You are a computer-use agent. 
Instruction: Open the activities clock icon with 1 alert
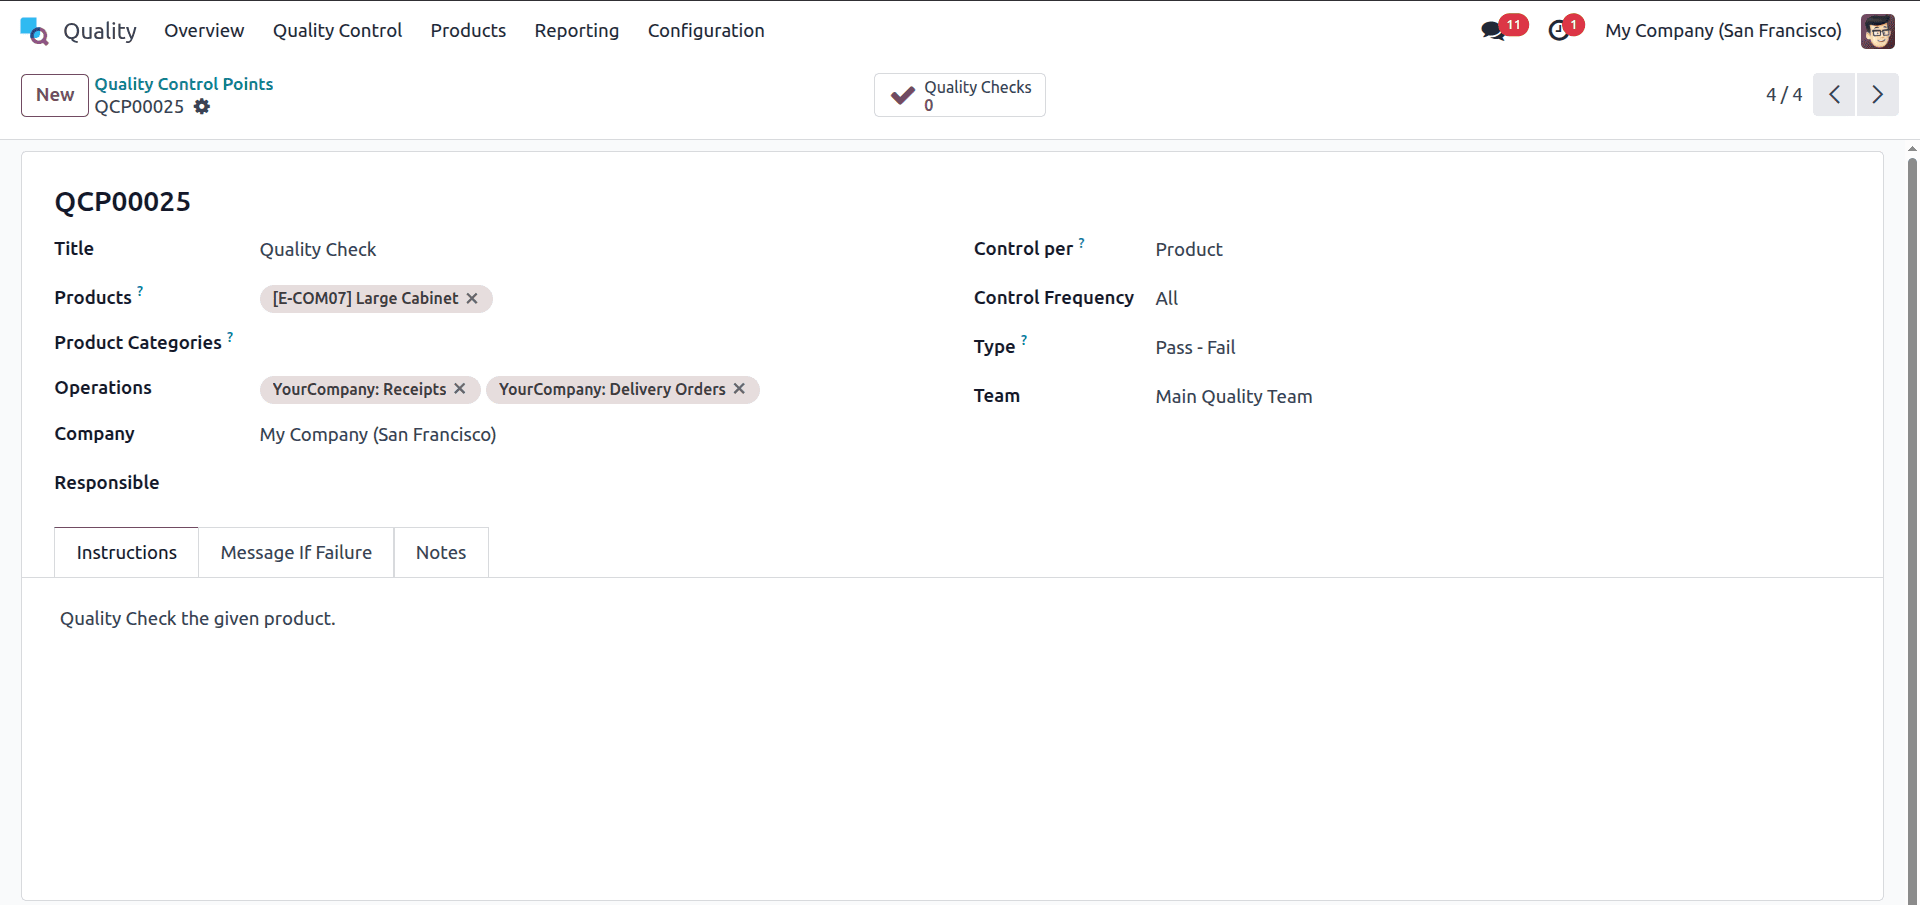(x=1559, y=31)
